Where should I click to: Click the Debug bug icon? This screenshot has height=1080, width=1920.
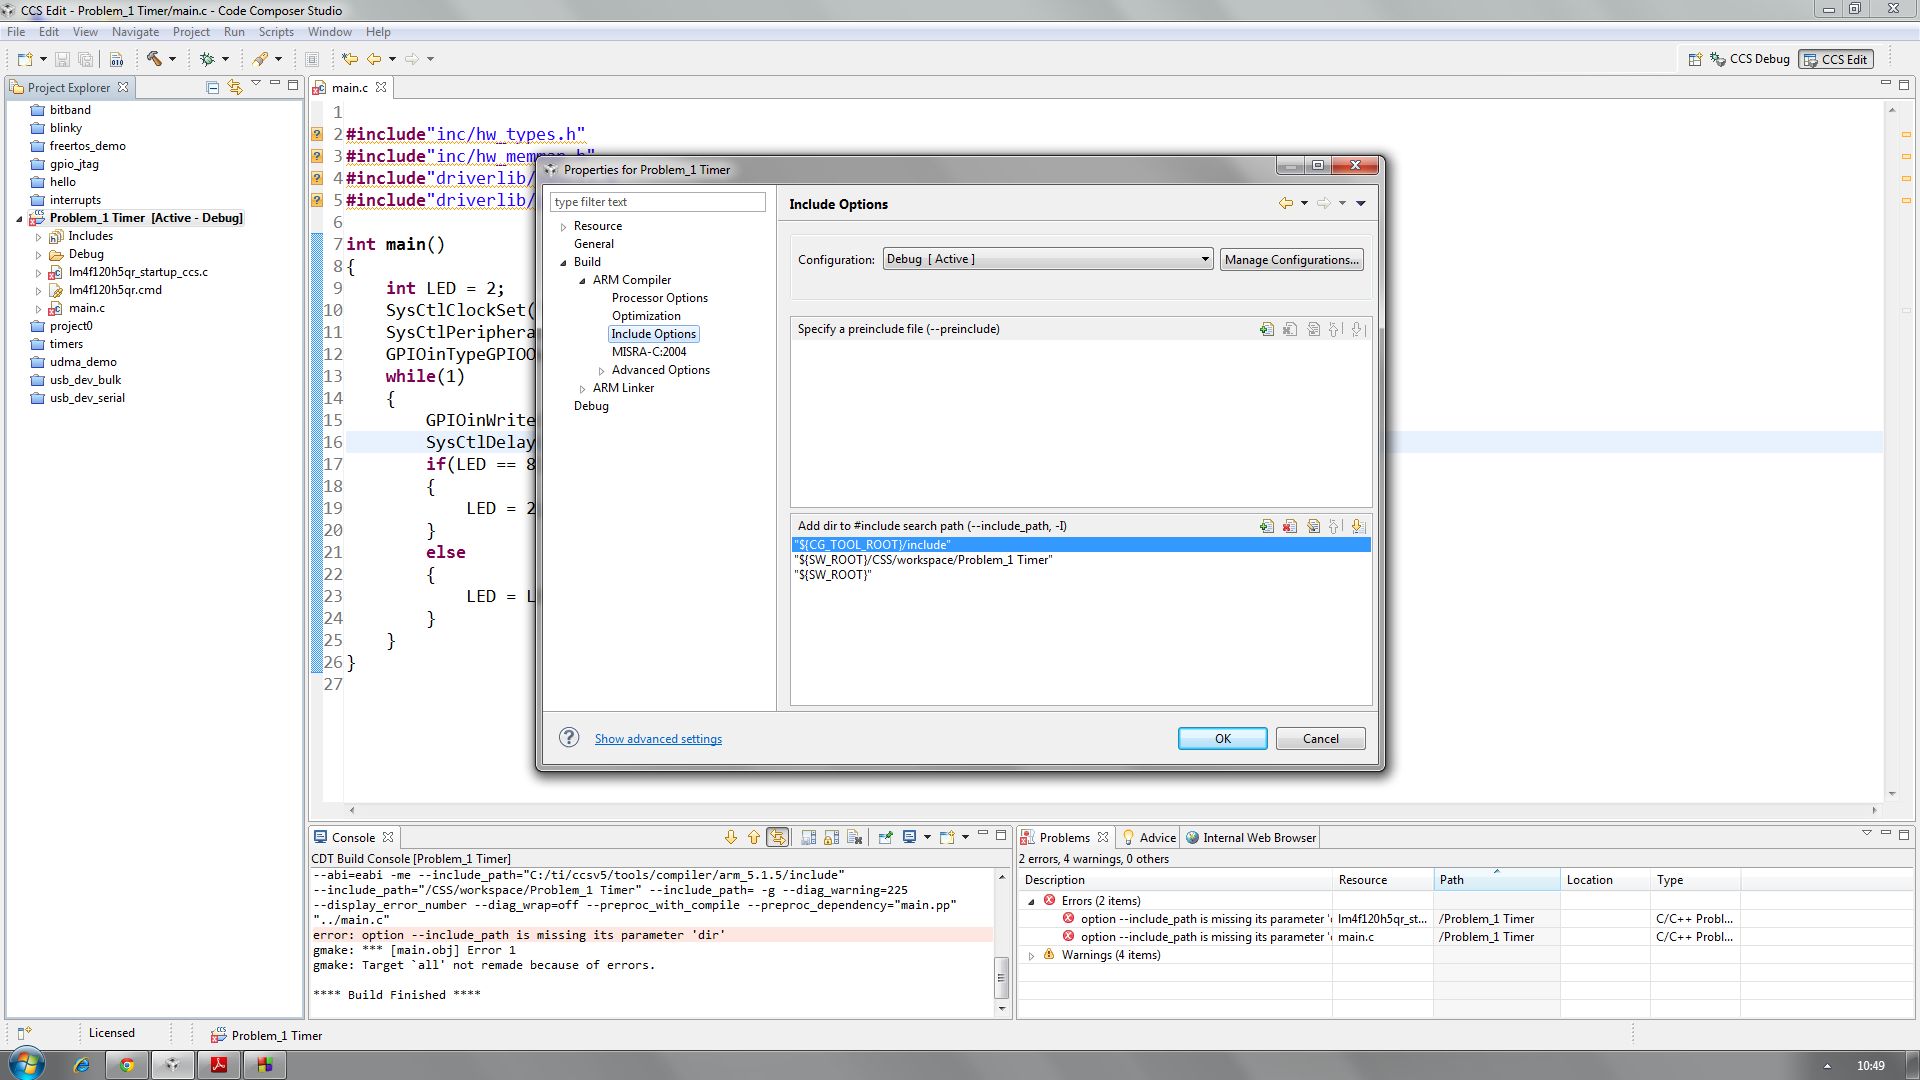(207, 59)
